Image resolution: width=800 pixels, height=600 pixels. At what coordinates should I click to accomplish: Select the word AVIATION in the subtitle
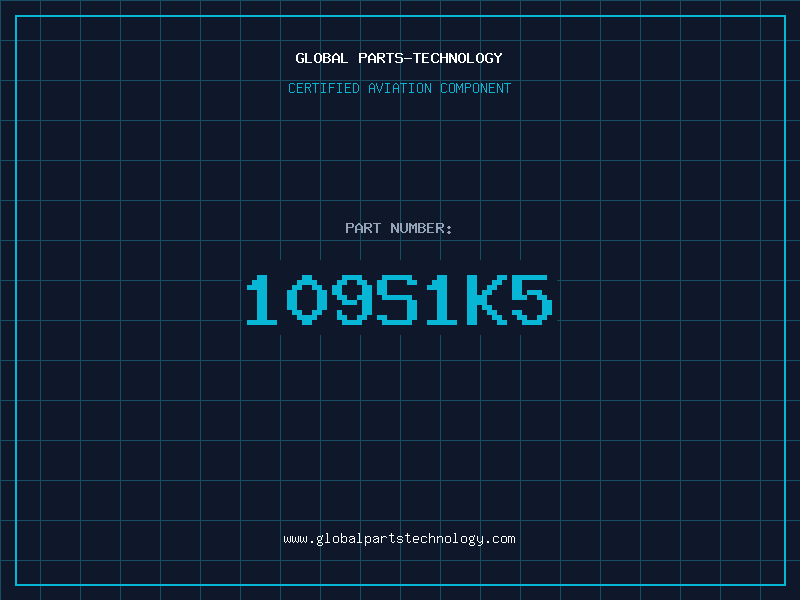pyautogui.click(x=399, y=89)
